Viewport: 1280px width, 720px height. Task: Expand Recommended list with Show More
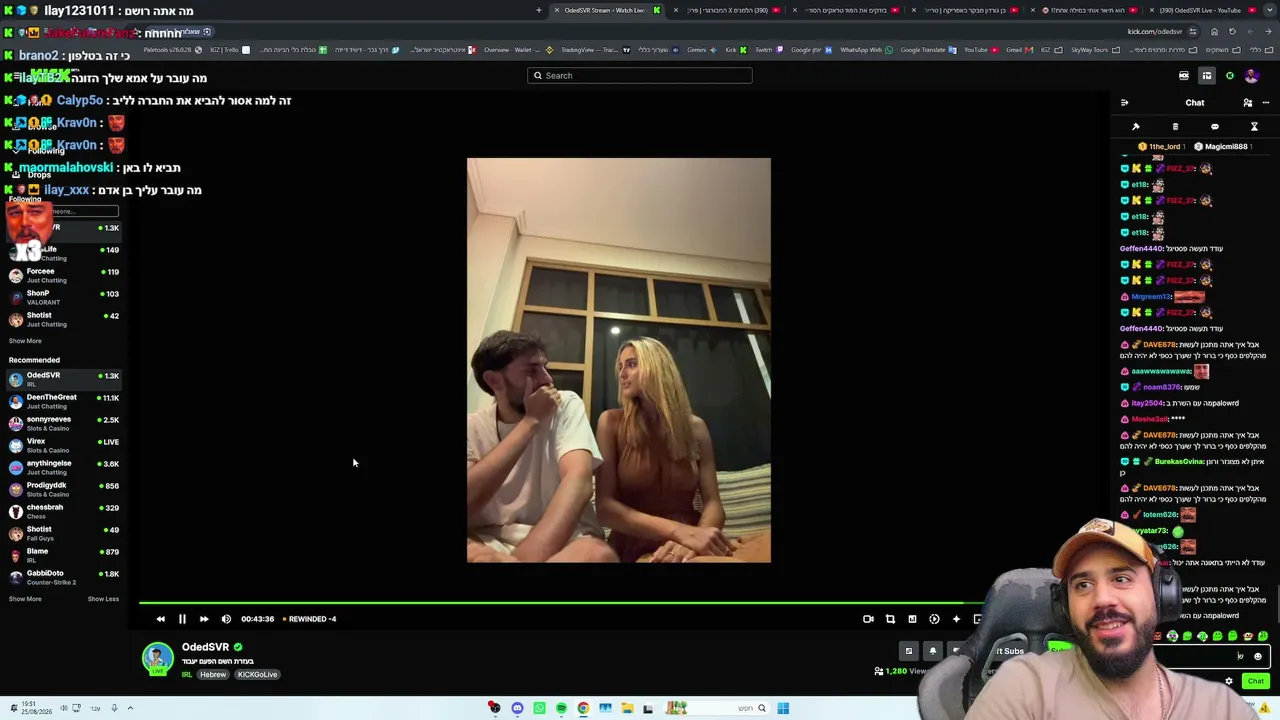coord(25,599)
